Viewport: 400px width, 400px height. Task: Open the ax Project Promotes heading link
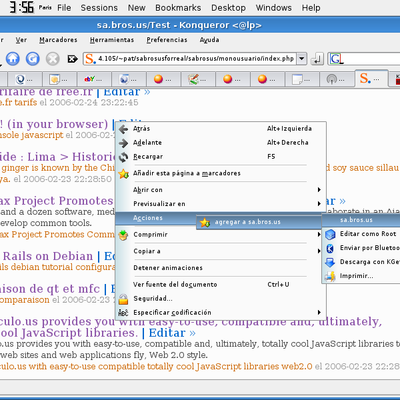coord(57,201)
